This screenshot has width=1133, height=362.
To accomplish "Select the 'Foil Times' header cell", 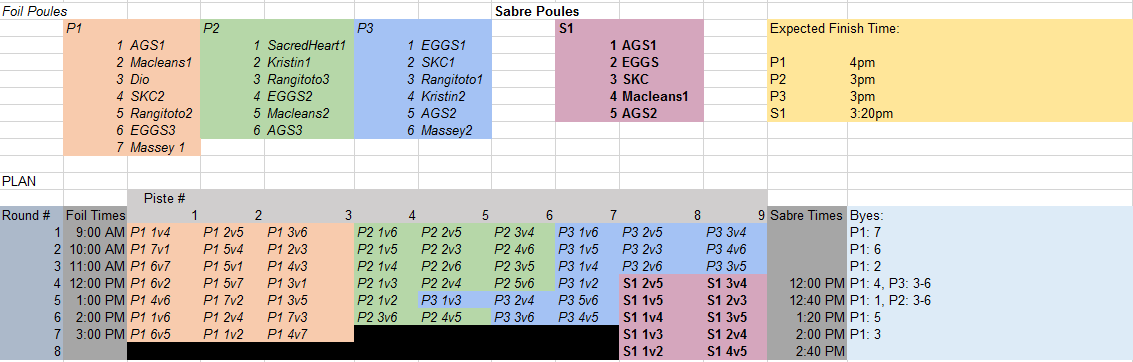I will coord(95,215).
